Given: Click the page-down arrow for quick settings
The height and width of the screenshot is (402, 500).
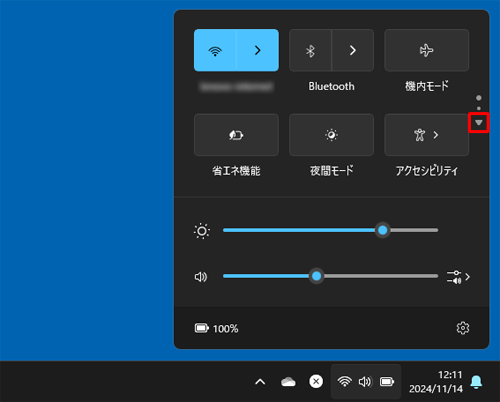Looking at the screenshot, I should 479,123.
